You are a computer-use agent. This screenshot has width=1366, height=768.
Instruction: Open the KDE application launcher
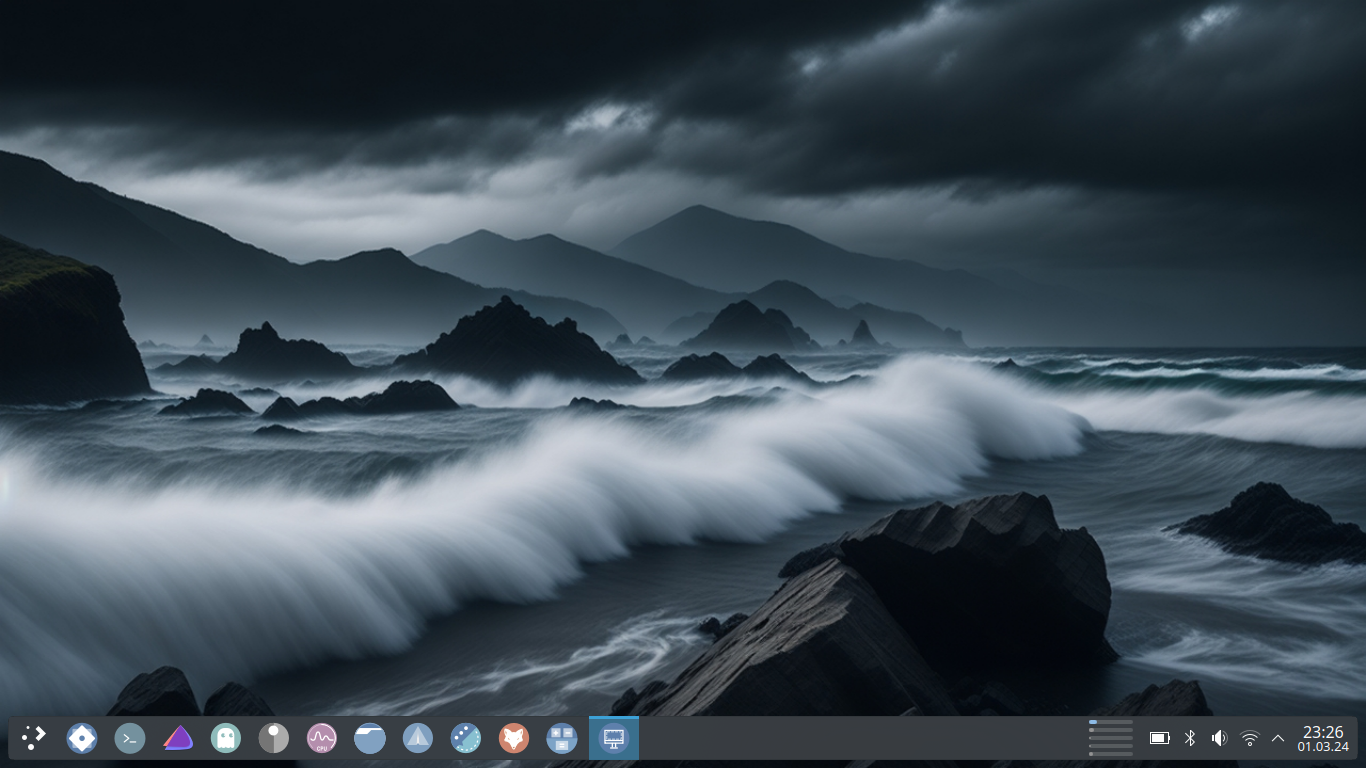(x=34, y=739)
